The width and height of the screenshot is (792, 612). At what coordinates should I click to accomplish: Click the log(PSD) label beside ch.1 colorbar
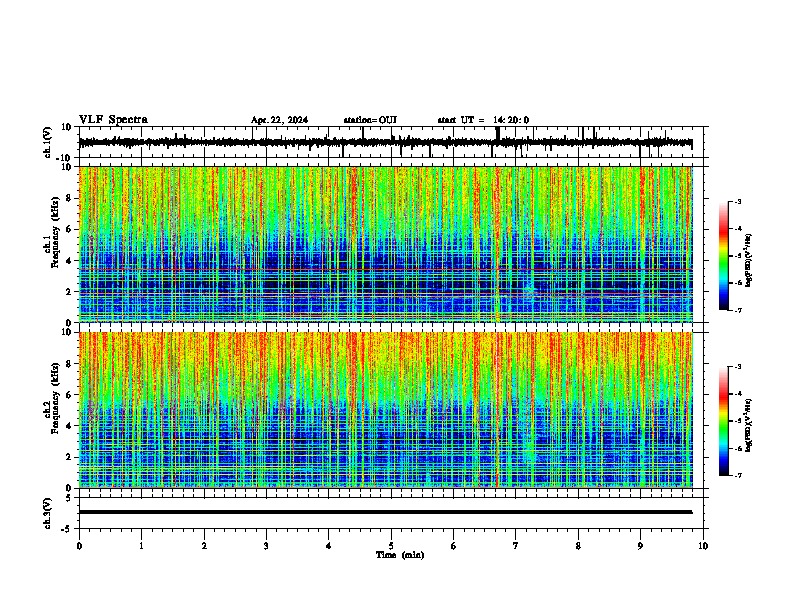tap(748, 261)
